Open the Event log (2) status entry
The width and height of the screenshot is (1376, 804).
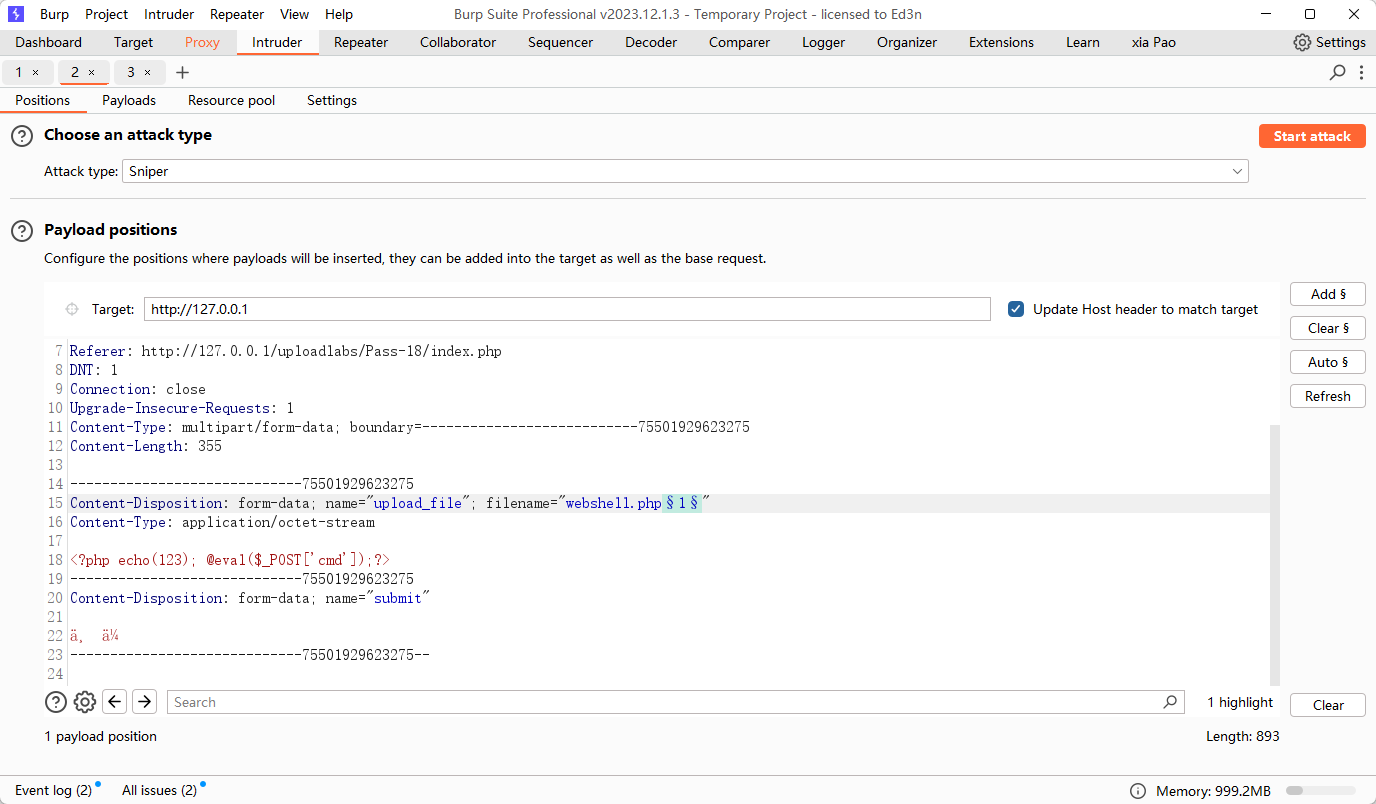53,790
